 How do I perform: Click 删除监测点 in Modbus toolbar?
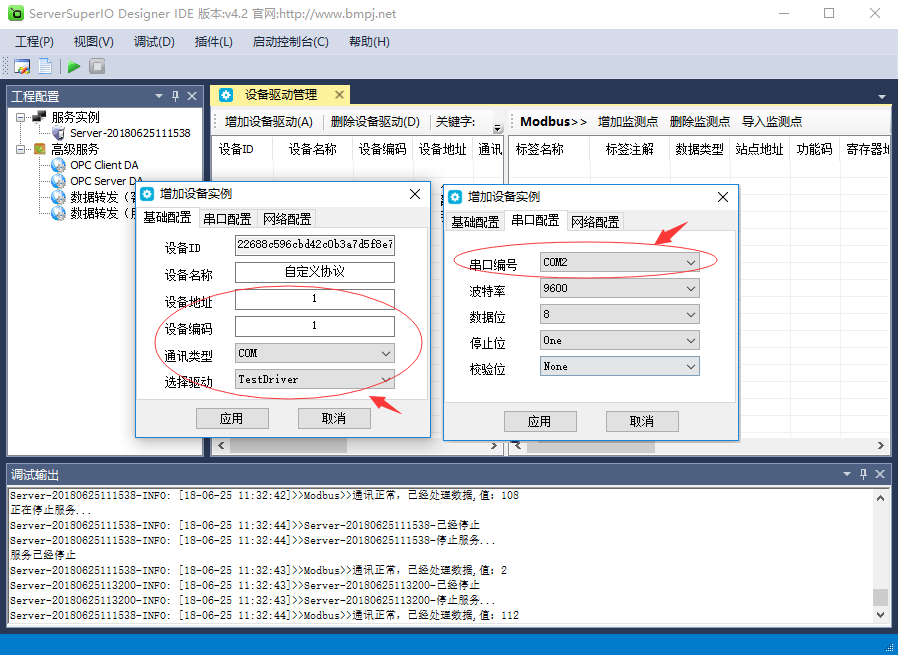coord(699,122)
